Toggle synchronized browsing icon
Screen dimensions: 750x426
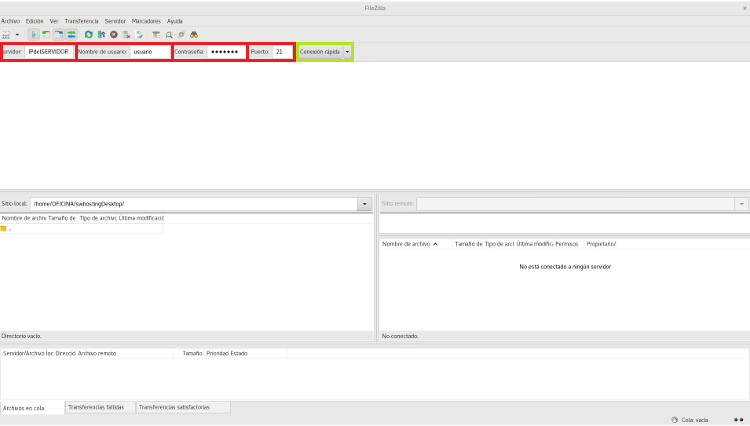tap(181, 34)
